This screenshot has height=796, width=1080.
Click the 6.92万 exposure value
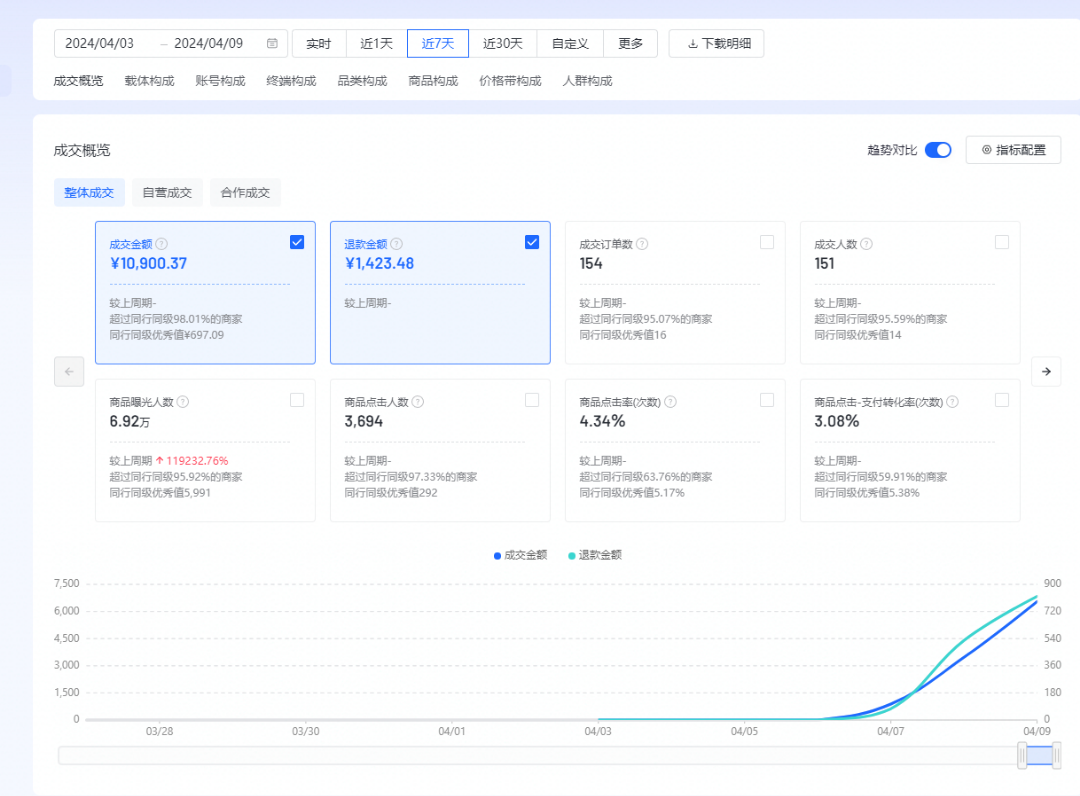click(x=129, y=421)
